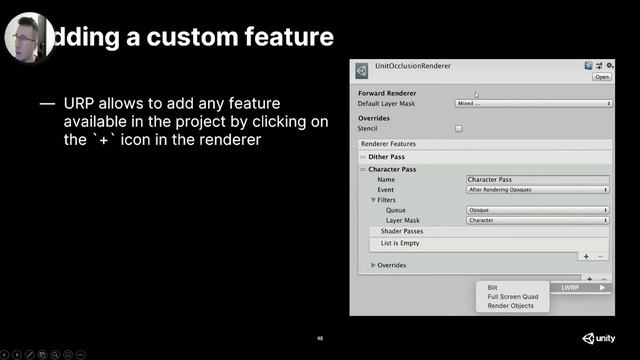Choose Full Screen Quad from the menu
640x360 pixels.
pyautogui.click(x=513, y=297)
